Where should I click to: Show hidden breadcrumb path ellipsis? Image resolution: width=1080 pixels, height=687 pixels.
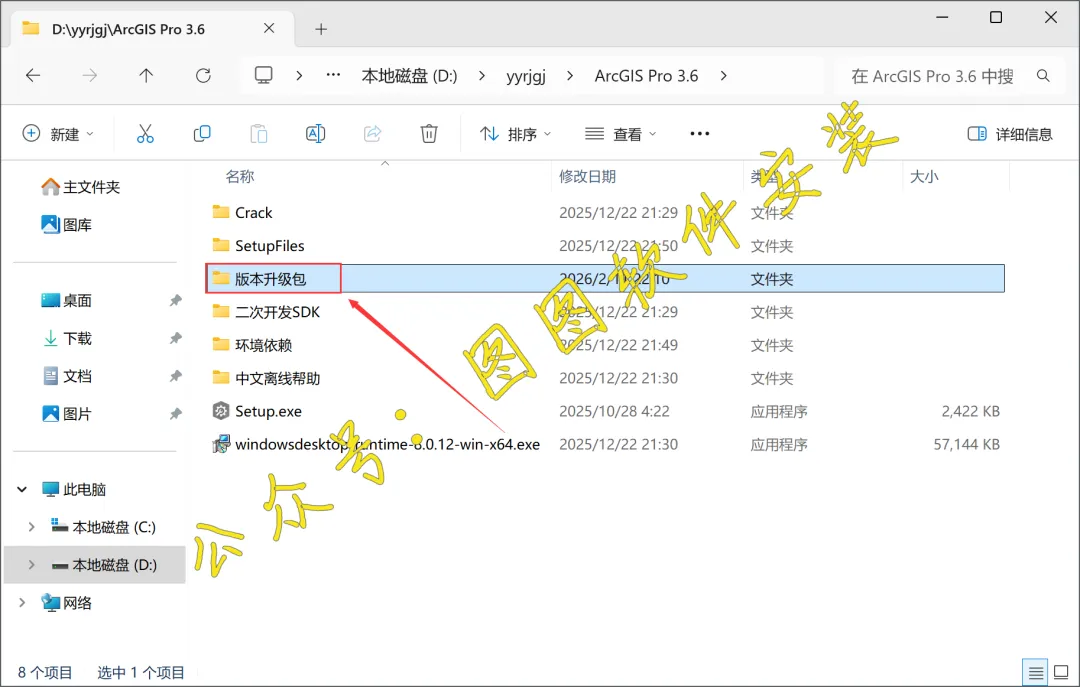coord(333,75)
